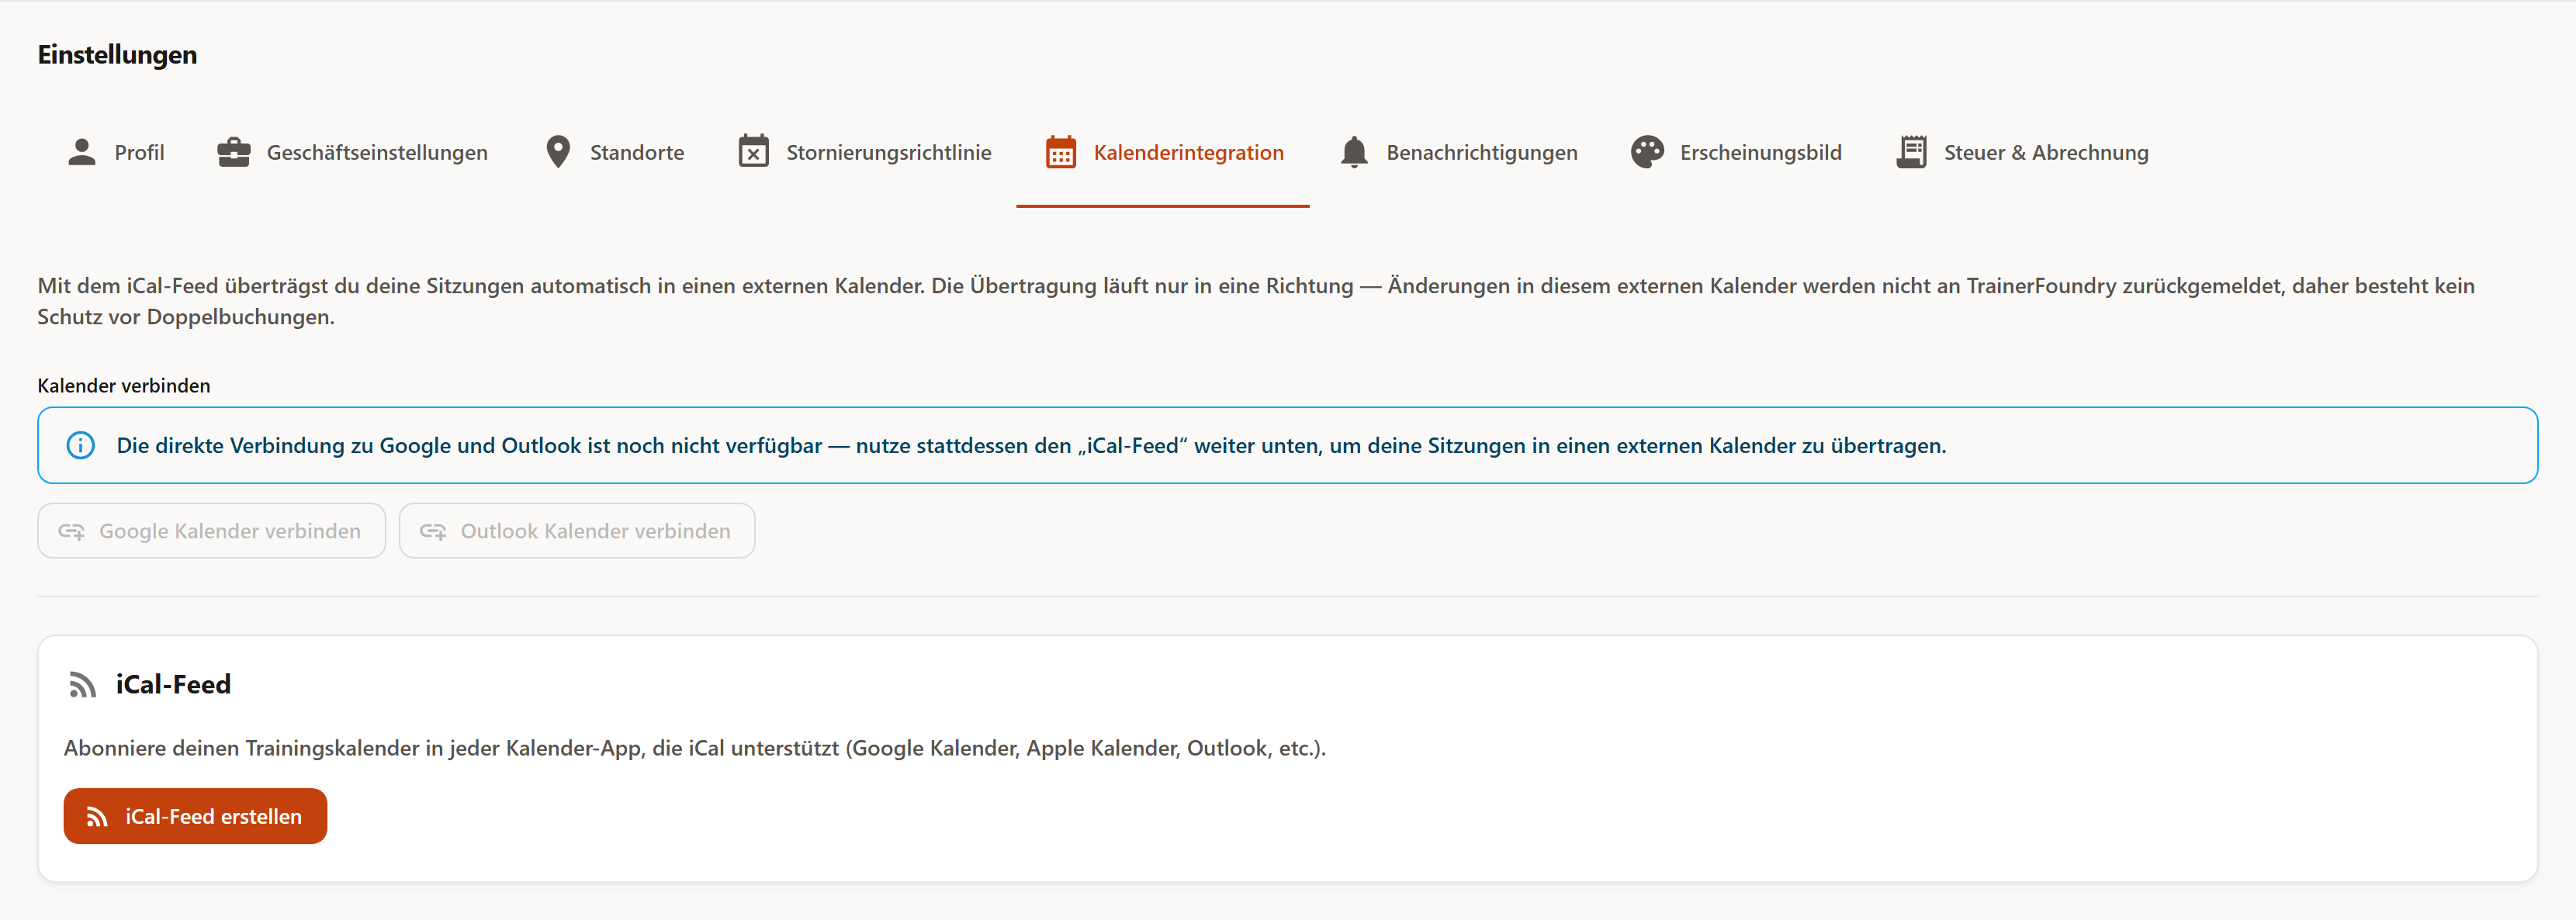The height and width of the screenshot is (920, 2576).
Task: Click the palette icon for Erscheinungsbild
Action: (x=1647, y=152)
